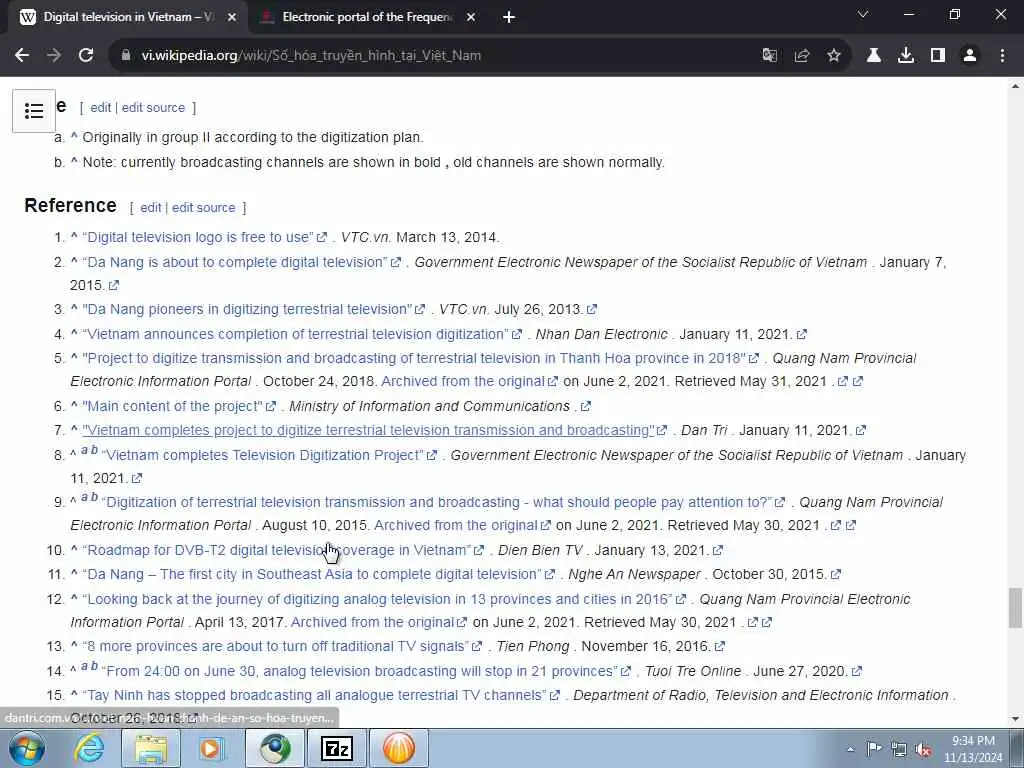Viewport: 1024px width, 768px height.
Task: Open Windows Media Player from the taskbar
Action: 212,748
